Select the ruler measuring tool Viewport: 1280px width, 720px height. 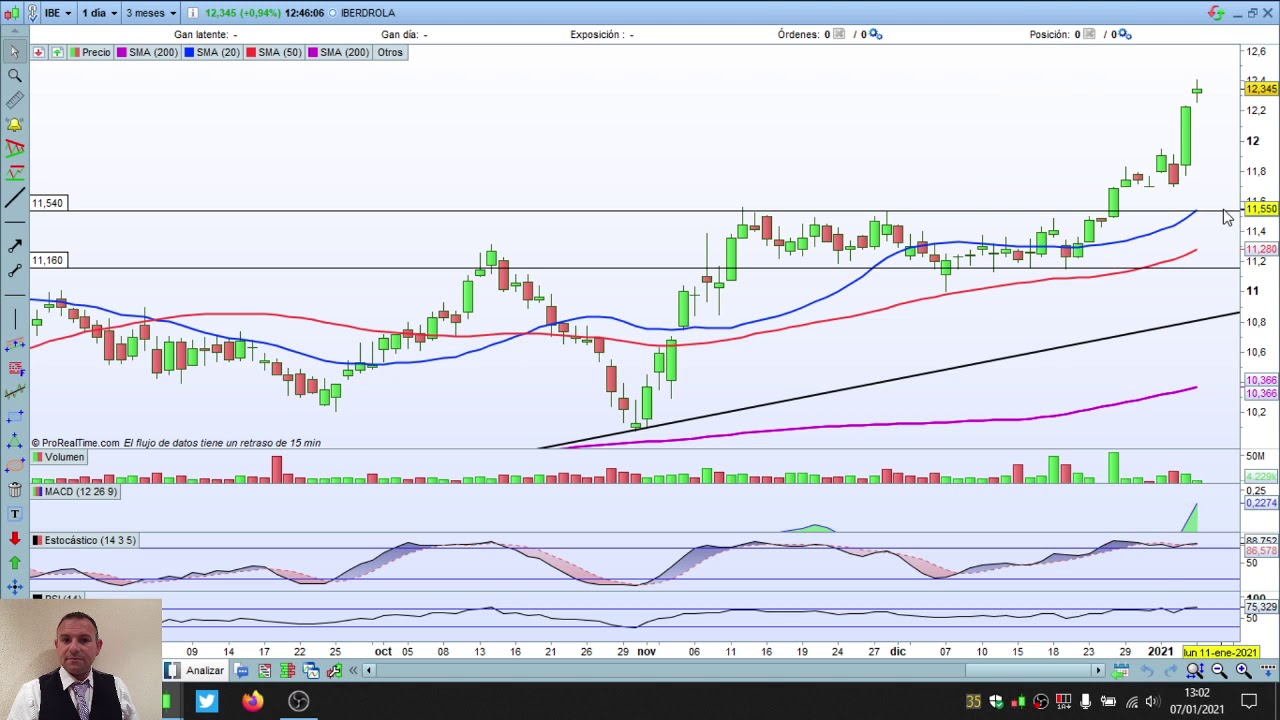click(x=14, y=100)
